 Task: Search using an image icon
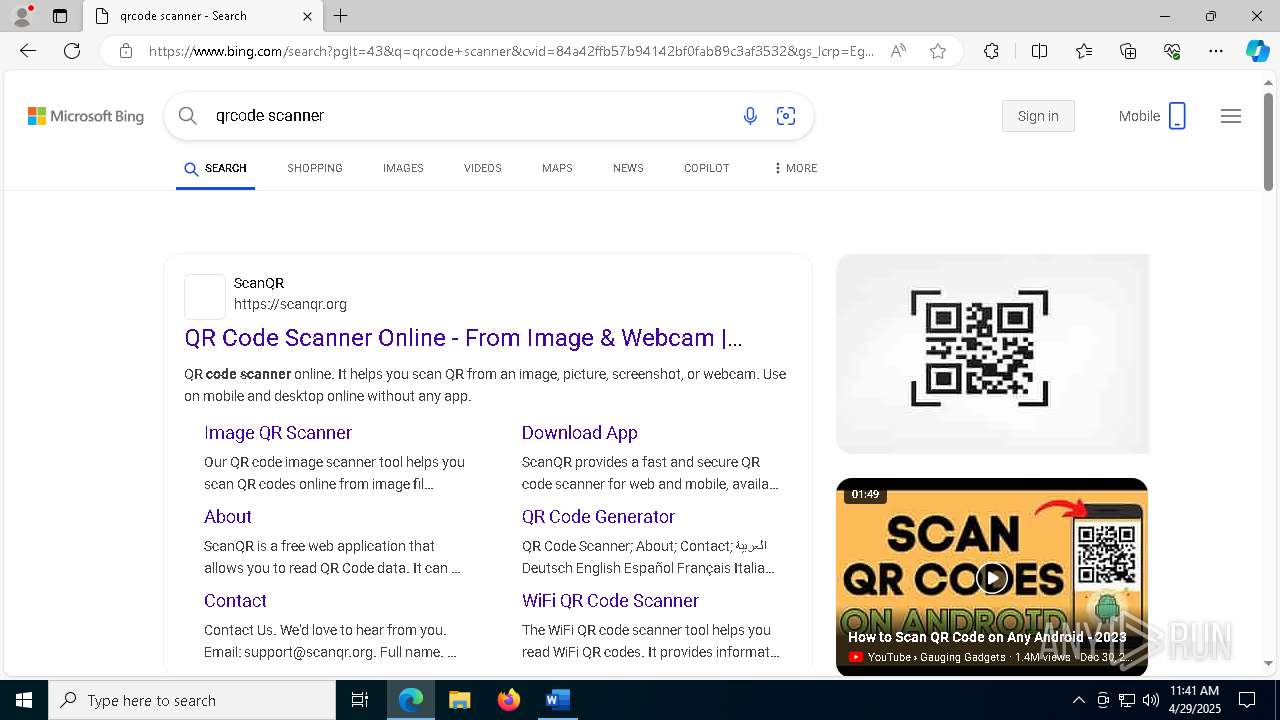pyautogui.click(x=786, y=116)
